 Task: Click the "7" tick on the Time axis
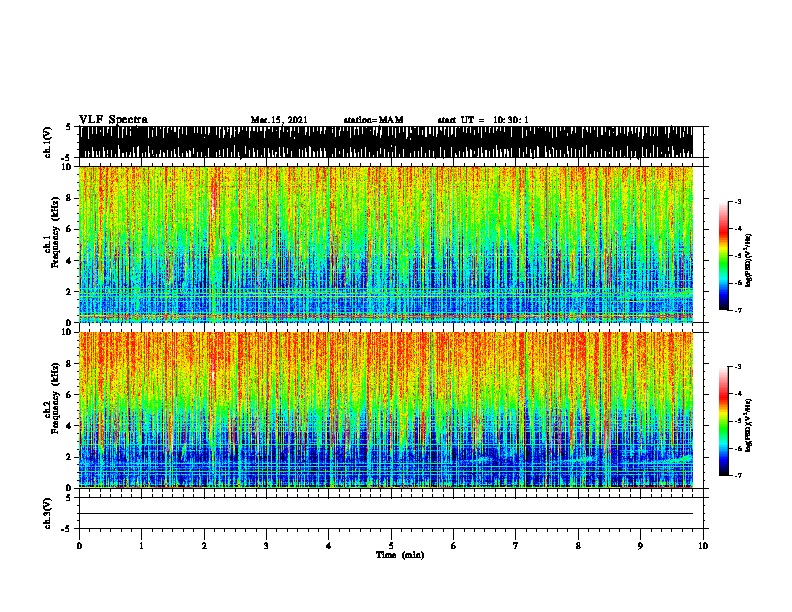pos(516,546)
